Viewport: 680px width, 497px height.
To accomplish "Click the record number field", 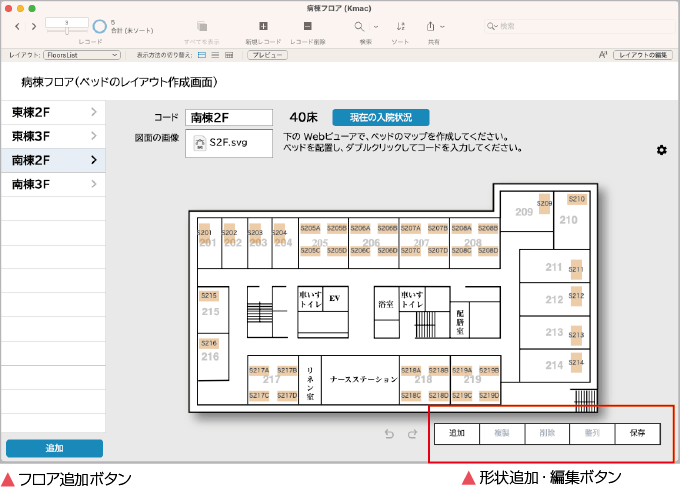I will (x=67, y=23).
